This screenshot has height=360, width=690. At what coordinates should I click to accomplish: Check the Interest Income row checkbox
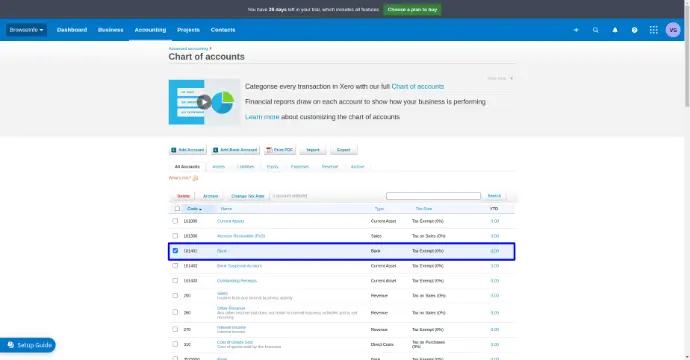click(175, 329)
